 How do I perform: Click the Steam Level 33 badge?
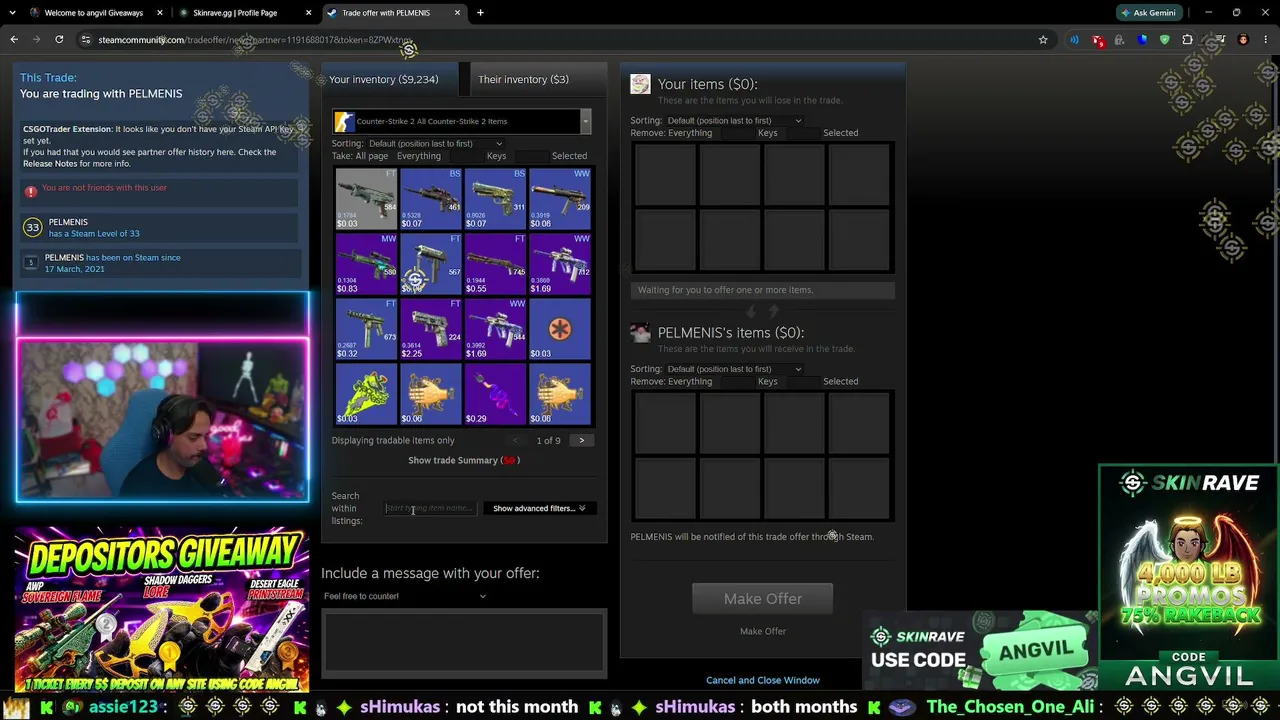click(x=33, y=228)
